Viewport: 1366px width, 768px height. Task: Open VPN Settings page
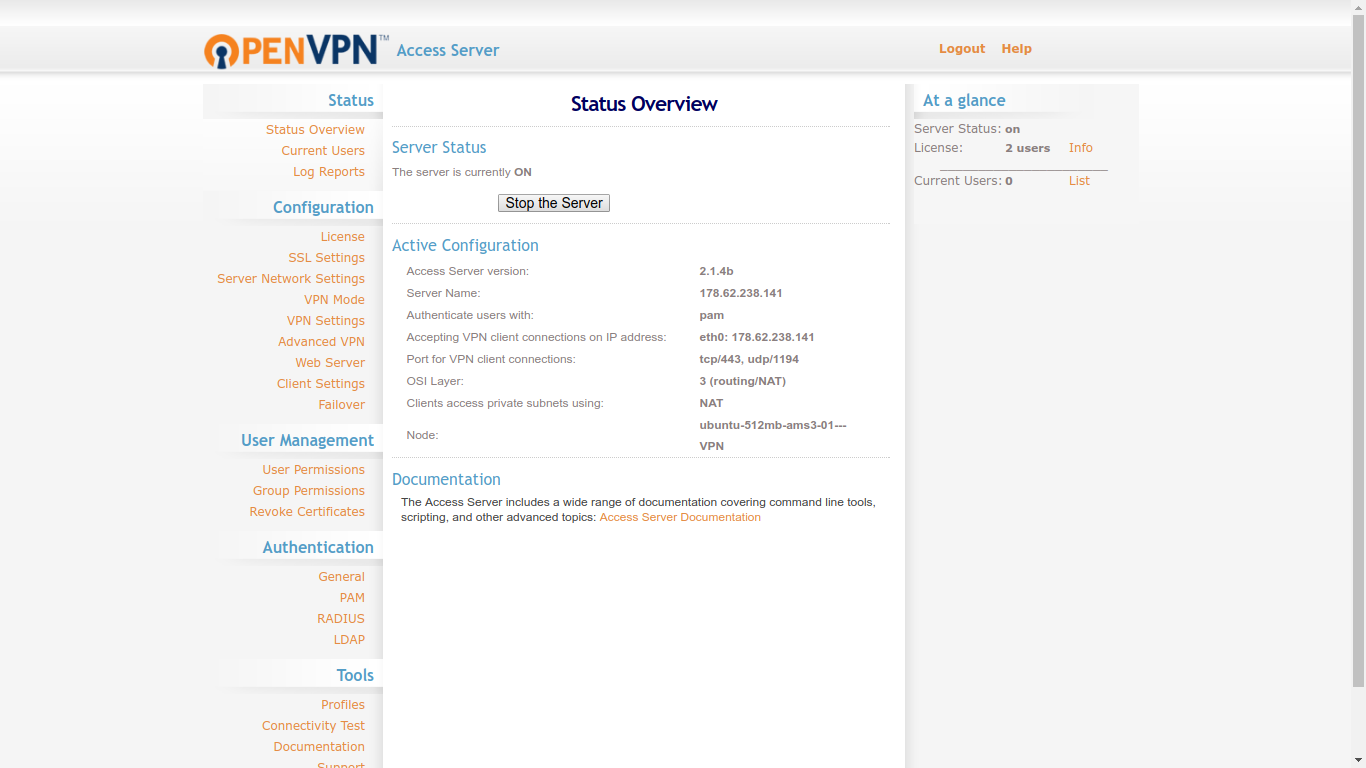[x=326, y=321]
